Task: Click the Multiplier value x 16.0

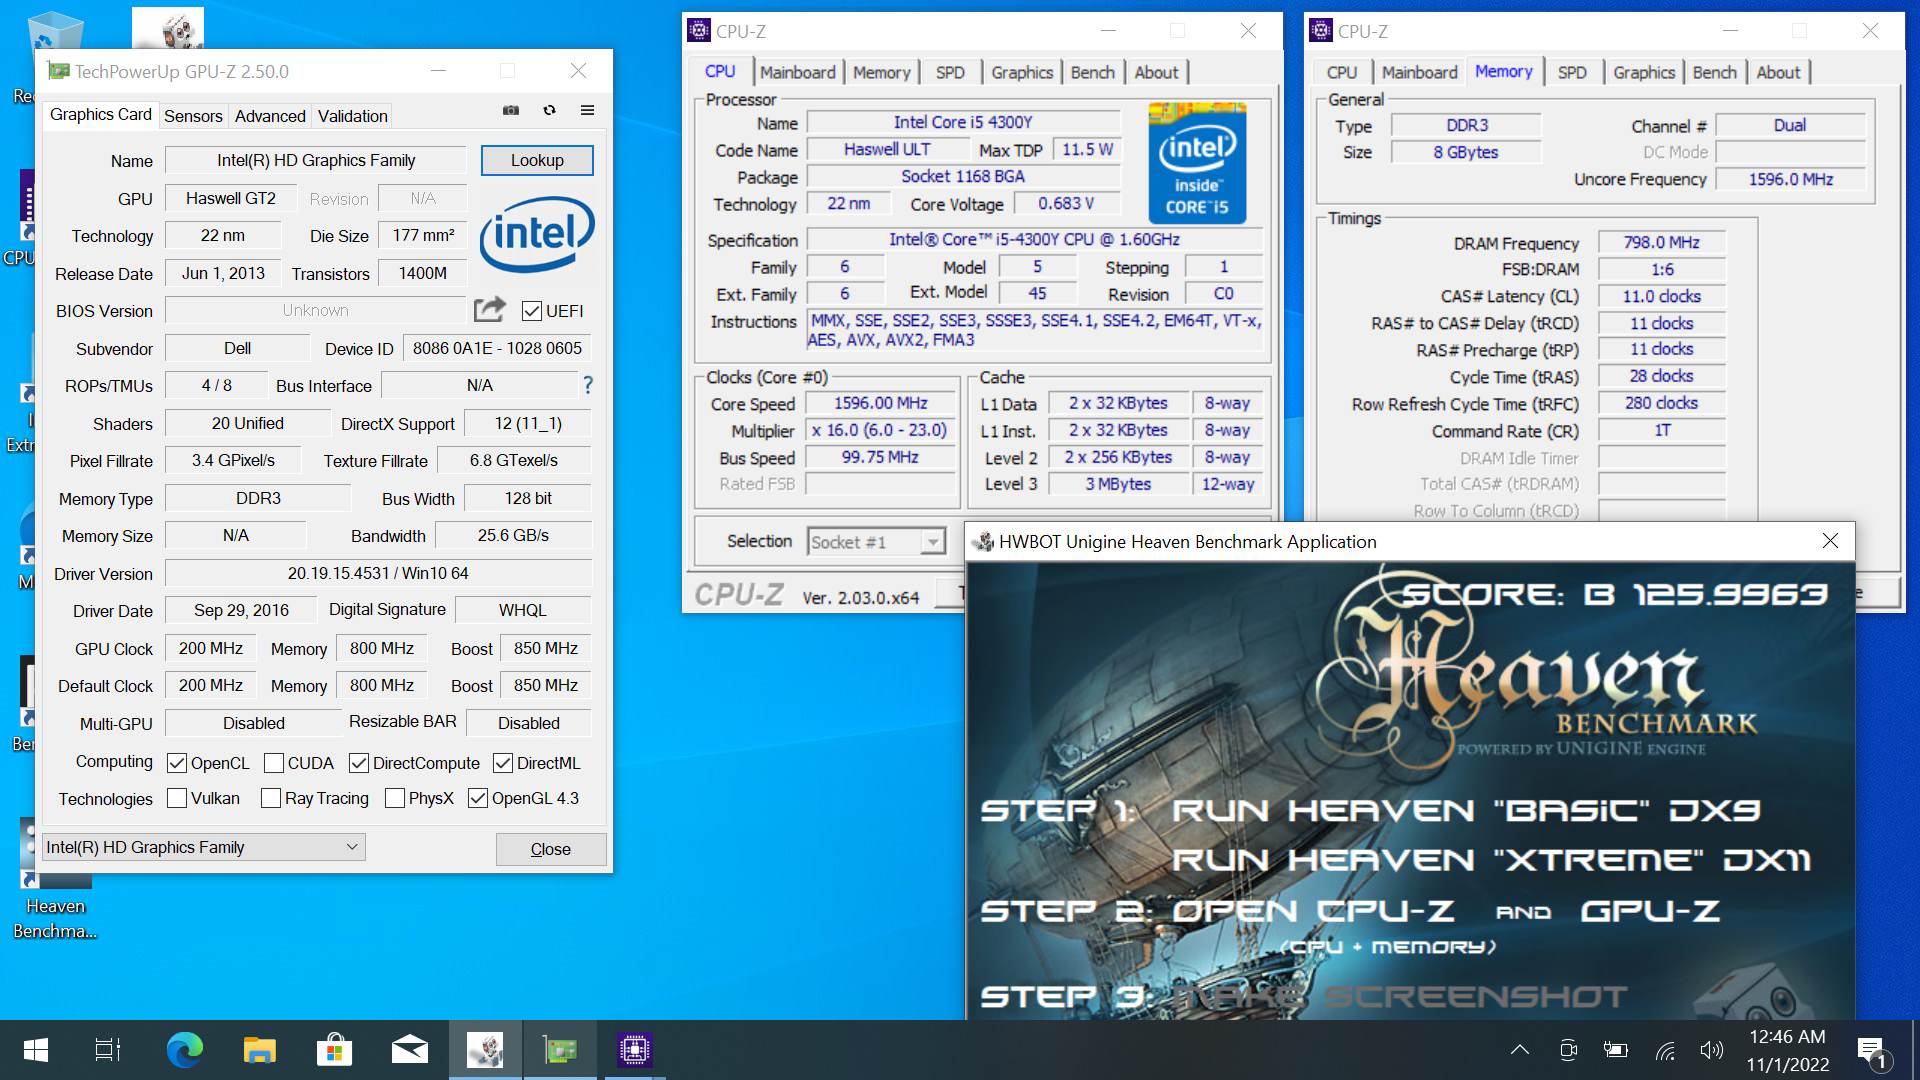Action: (880, 430)
